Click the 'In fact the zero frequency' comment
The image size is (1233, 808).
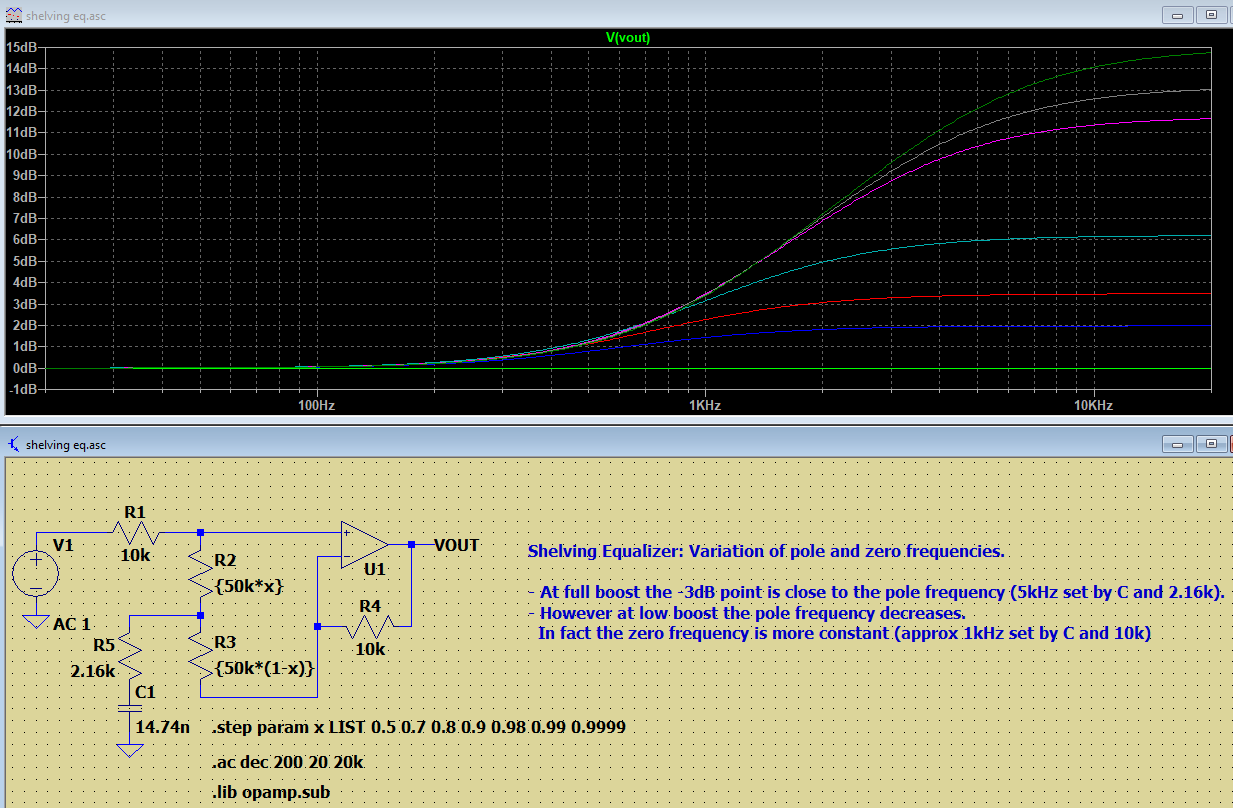click(x=844, y=633)
